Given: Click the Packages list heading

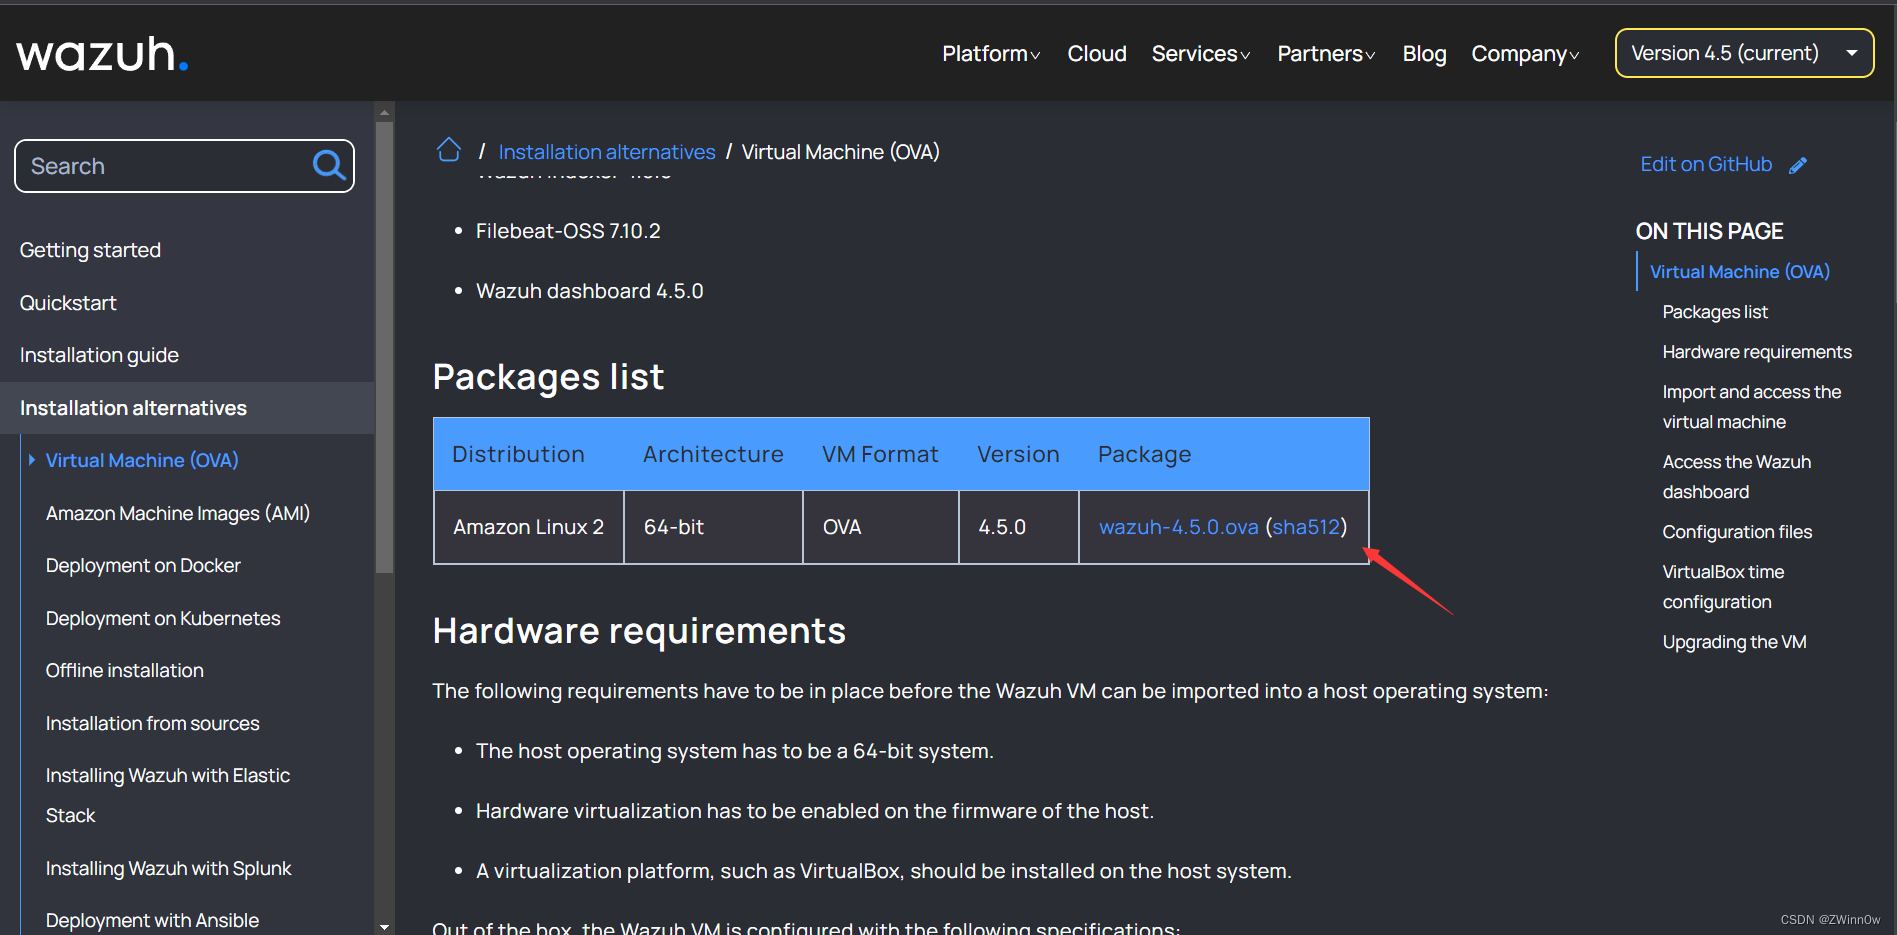Looking at the screenshot, I should [548, 377].
